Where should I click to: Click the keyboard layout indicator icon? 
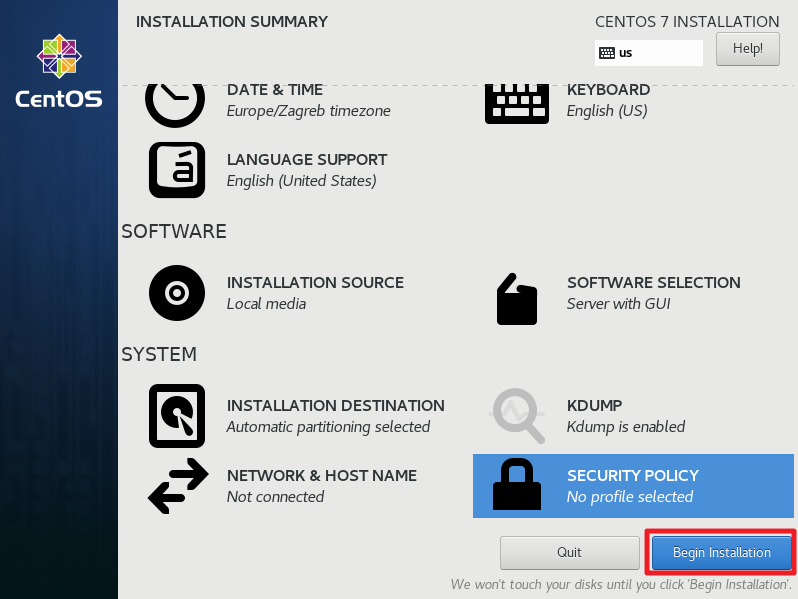coord(607,53)
